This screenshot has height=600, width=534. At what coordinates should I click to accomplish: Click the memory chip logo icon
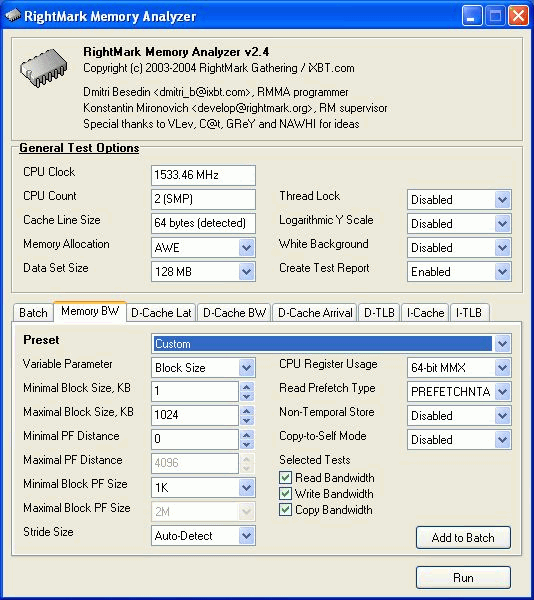pyautogui.click(x=43, y=68)
